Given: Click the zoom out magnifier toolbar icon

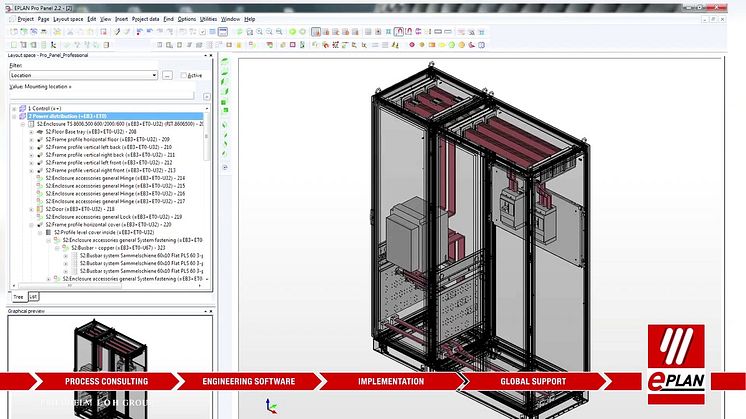Looking at the screenshot, I should [269, 32].
